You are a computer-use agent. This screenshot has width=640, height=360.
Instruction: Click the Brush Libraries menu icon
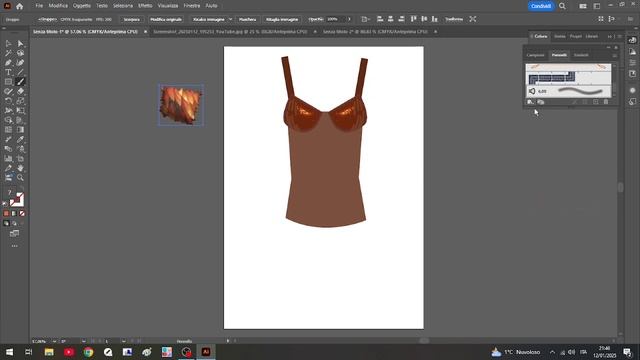(x=530, y=102)
